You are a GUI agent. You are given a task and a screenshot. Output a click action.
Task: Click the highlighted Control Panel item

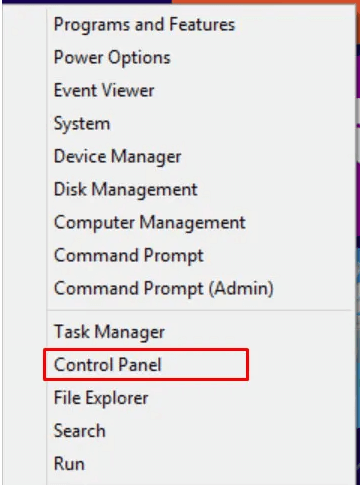[x=146, y=365]
